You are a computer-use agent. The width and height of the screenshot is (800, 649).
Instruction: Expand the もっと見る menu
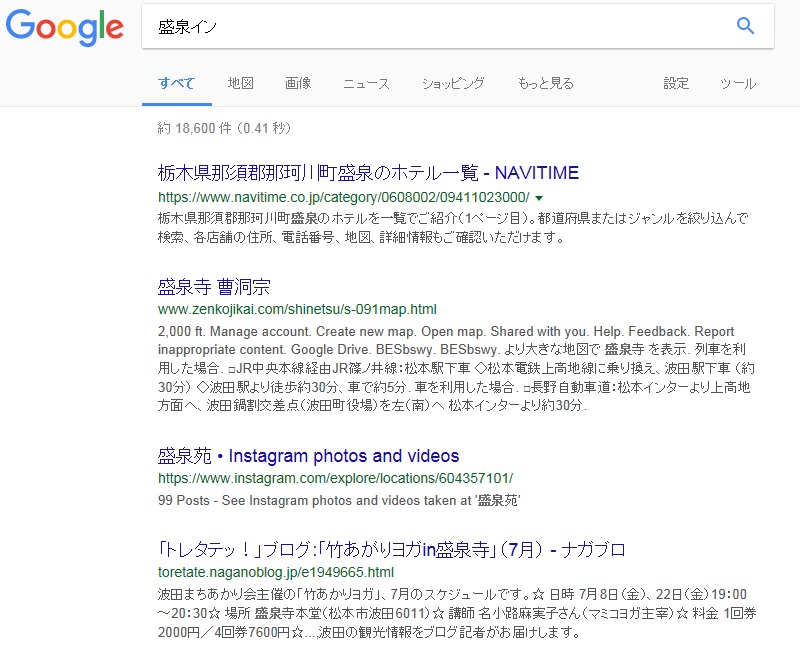[545, 83]
